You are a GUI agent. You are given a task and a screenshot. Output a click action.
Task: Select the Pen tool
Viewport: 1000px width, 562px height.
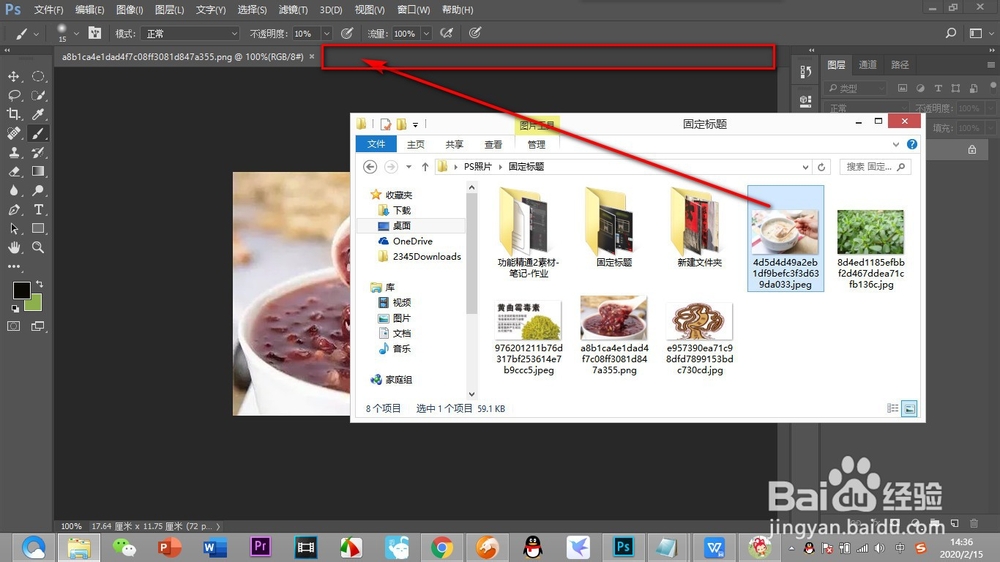(x=13, y=210)
